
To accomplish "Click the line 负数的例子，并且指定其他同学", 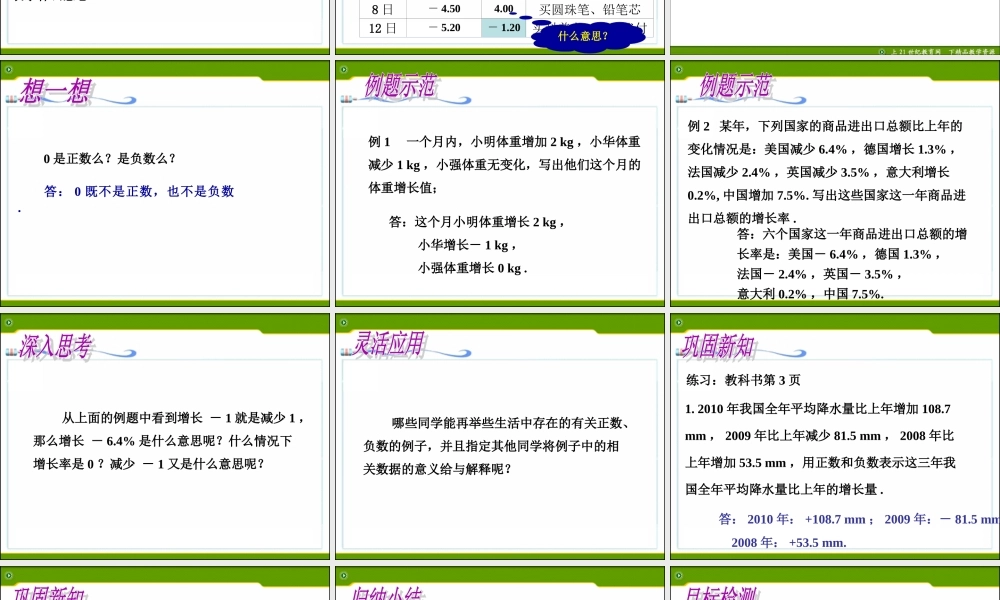I will [491, 446].
